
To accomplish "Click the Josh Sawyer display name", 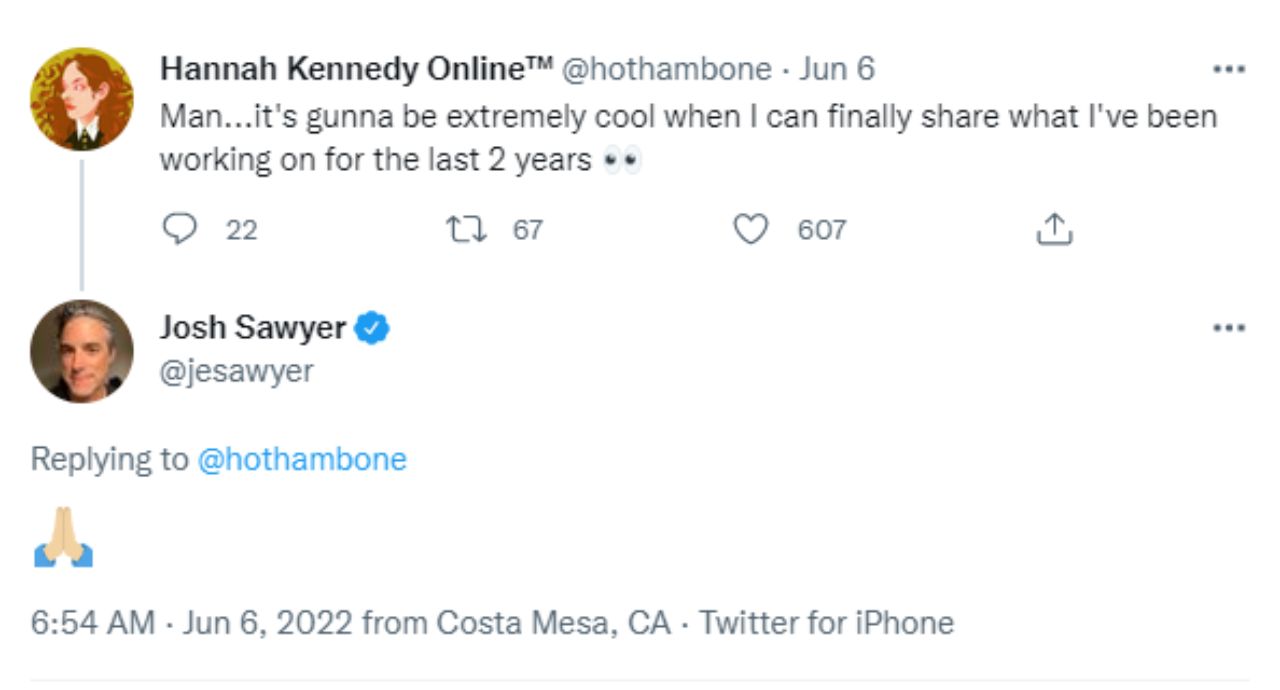I will click(253, 328).
